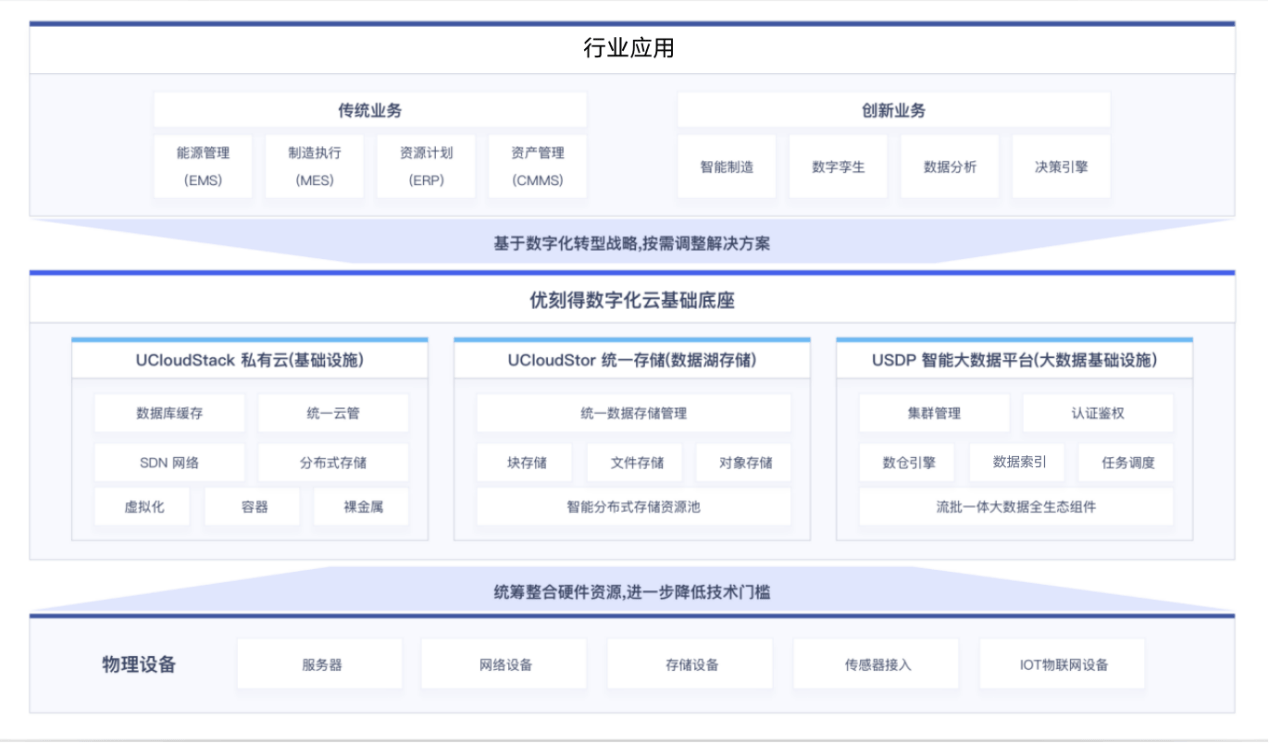Select the 智能制造 box
Screen dimensions: 1269x743
click(727, 166)
